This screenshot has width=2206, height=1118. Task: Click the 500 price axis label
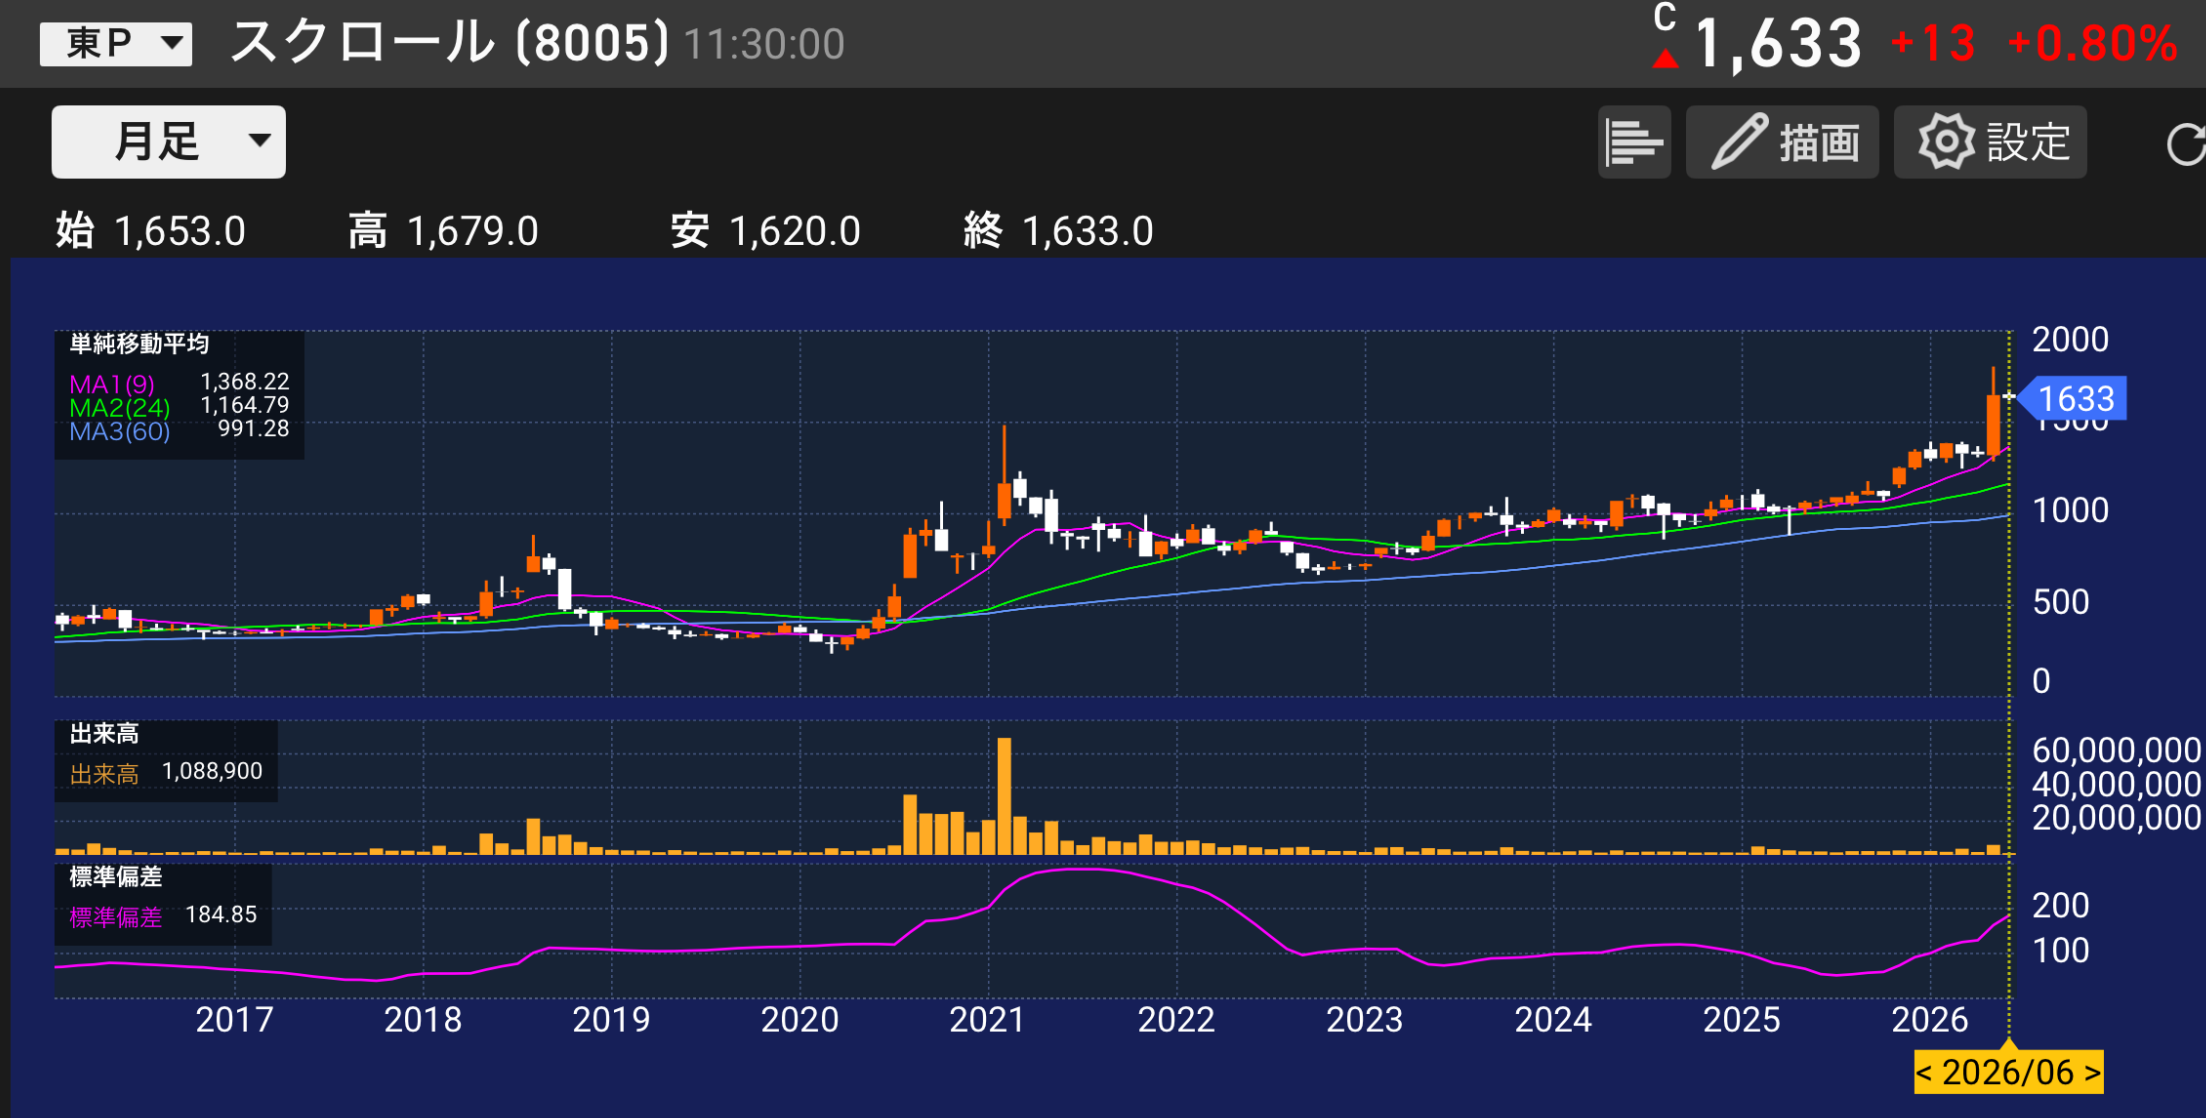click(x=2060, y=602)
